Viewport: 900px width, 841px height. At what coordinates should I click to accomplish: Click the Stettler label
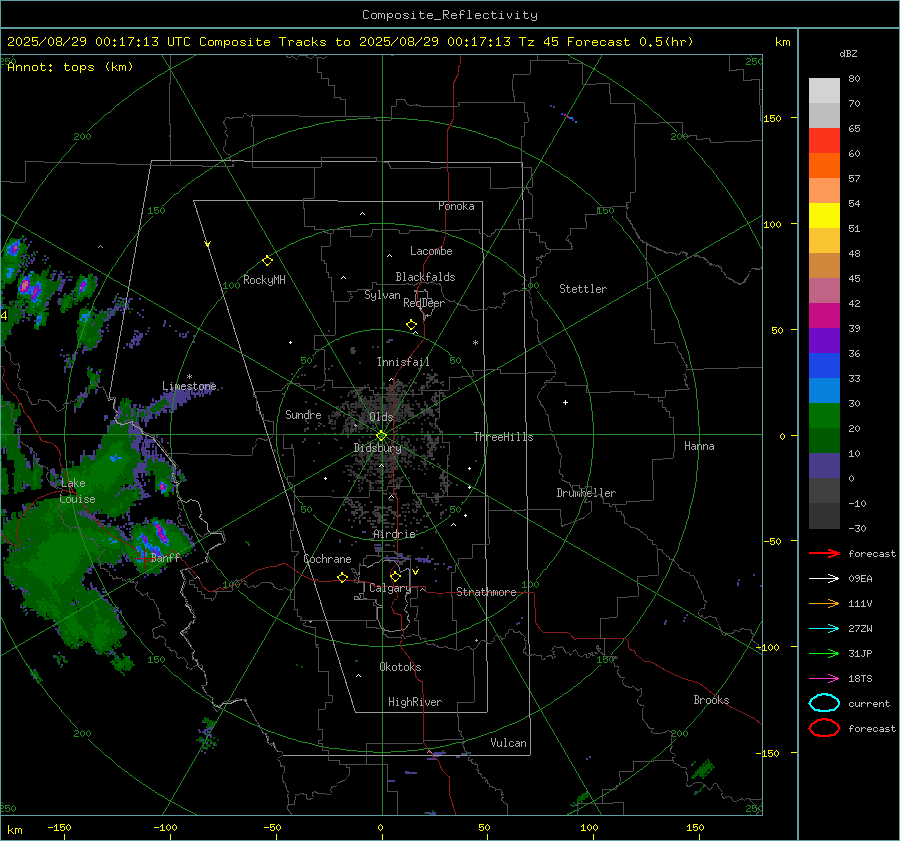point(583,289)
